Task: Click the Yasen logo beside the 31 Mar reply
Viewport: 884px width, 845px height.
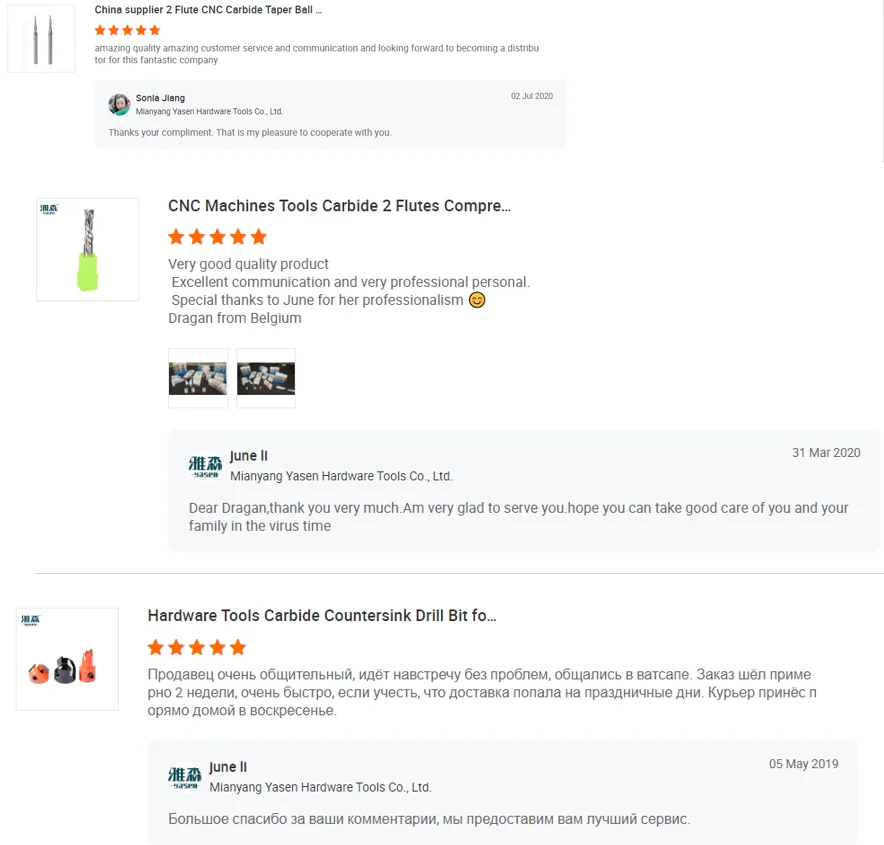Action: (206, 466)
